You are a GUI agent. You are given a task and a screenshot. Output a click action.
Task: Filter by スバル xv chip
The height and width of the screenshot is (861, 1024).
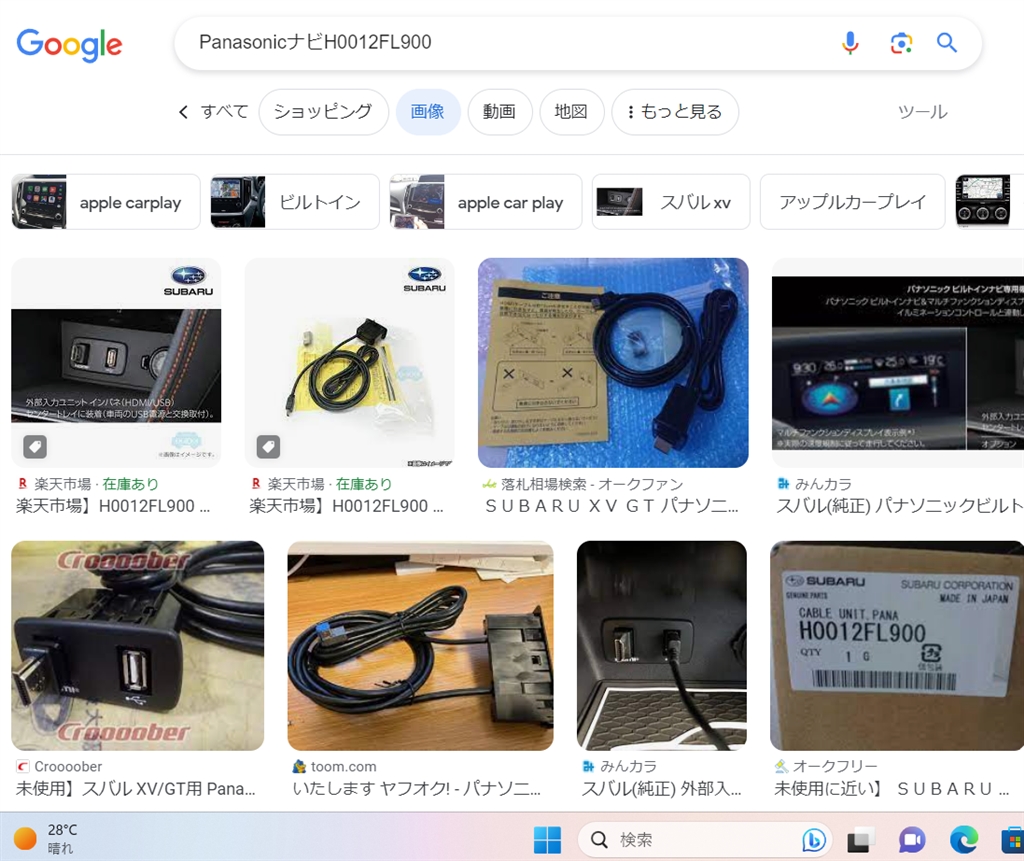pos(671,202)
